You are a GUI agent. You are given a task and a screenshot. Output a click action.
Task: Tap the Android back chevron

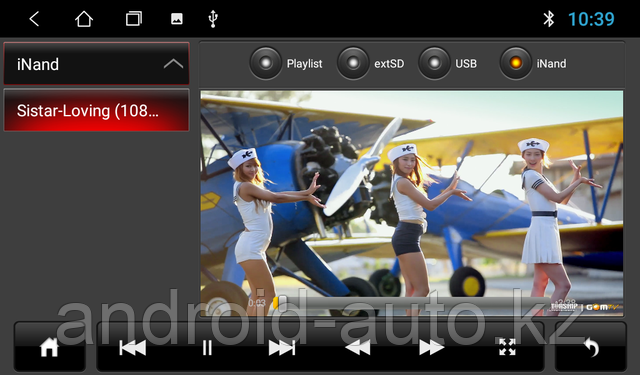34,19
